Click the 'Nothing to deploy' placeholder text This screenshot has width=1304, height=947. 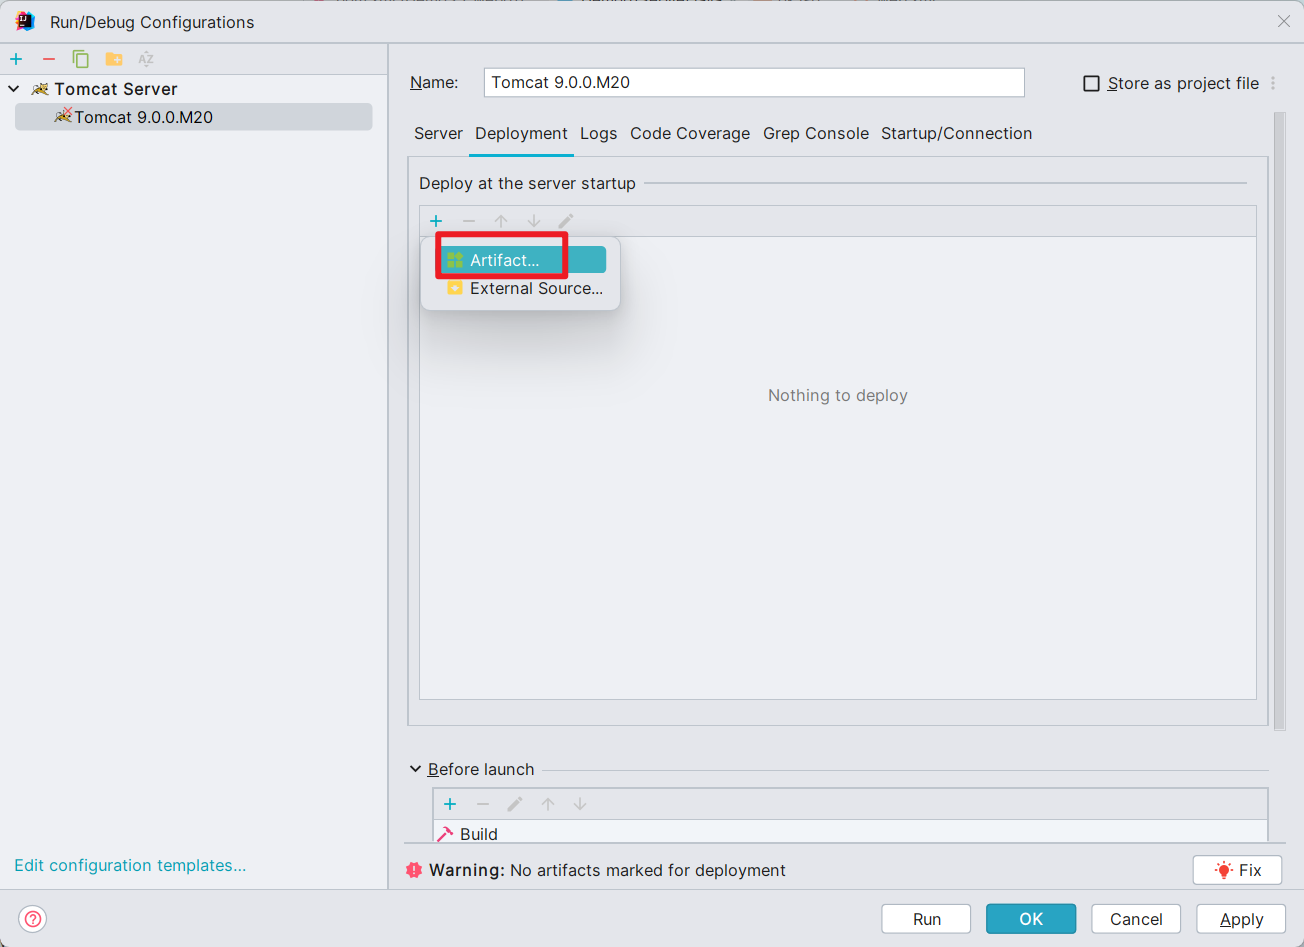(838, 395)
